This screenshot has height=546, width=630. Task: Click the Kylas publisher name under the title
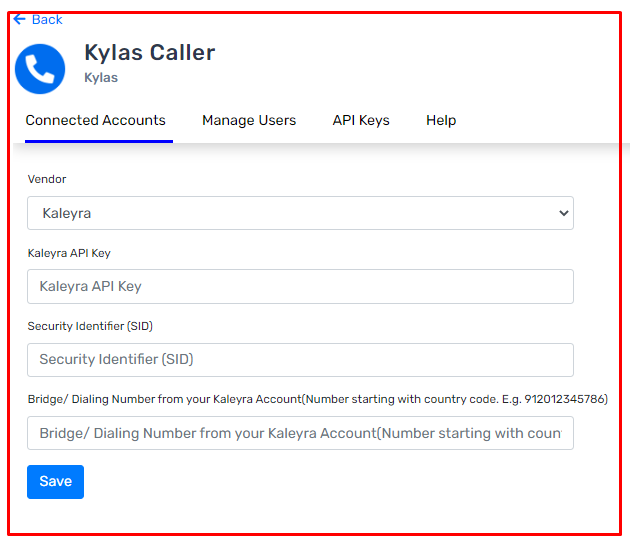coord(101,78)
